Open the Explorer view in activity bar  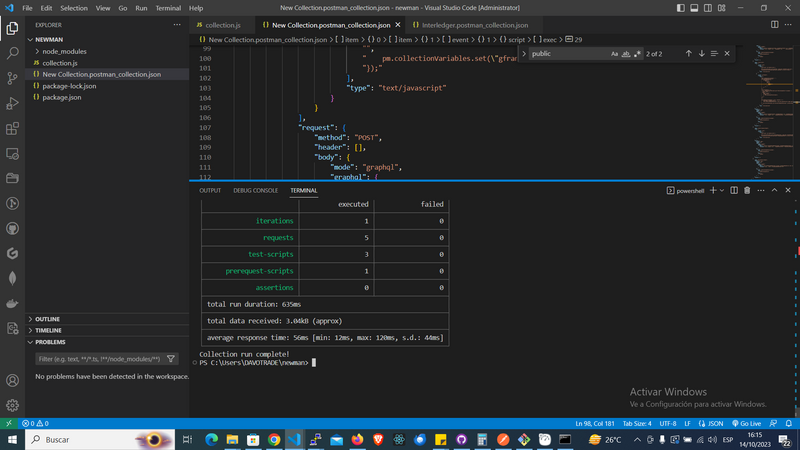coord(12,28)
